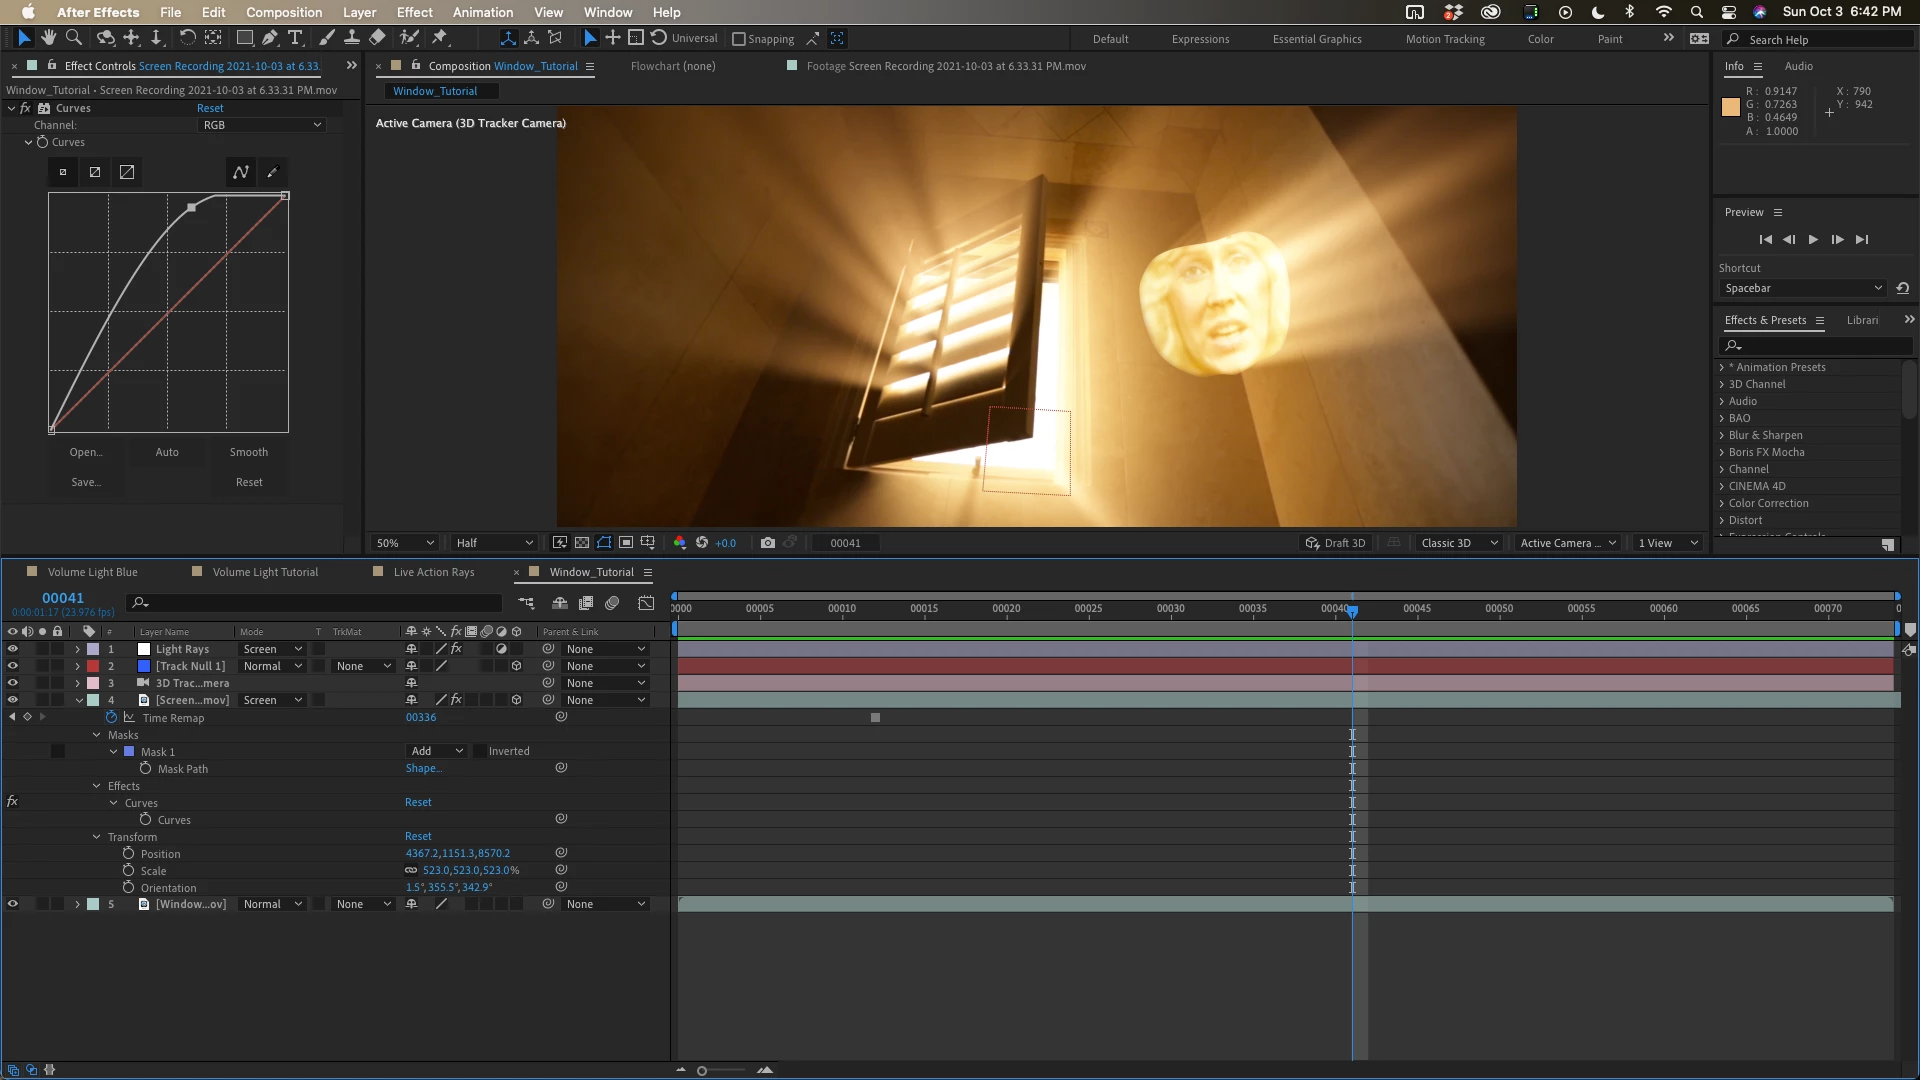The height and width of the screenshot is (1080, 1920).
Task: Select the Pen tool
Action: (x=270, y=38)
